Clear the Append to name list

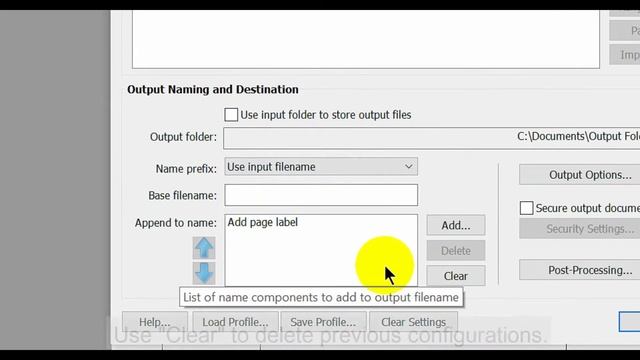pos(456,276)
